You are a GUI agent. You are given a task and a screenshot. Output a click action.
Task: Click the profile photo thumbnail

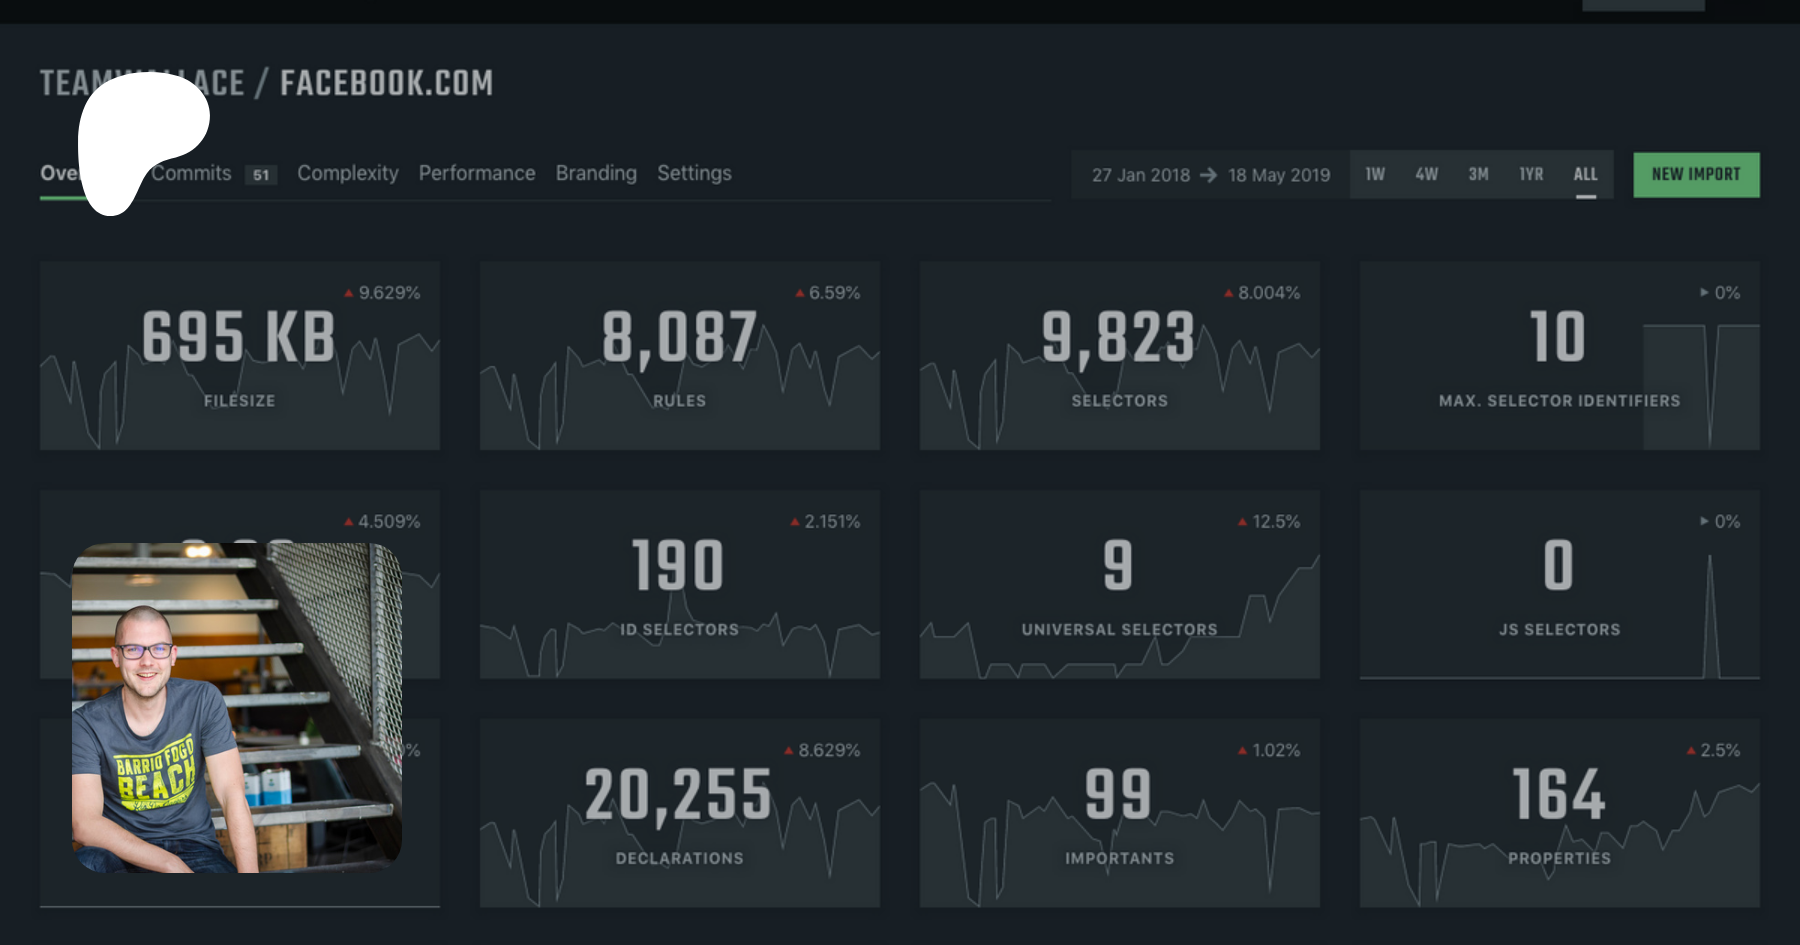pos(237,708)
